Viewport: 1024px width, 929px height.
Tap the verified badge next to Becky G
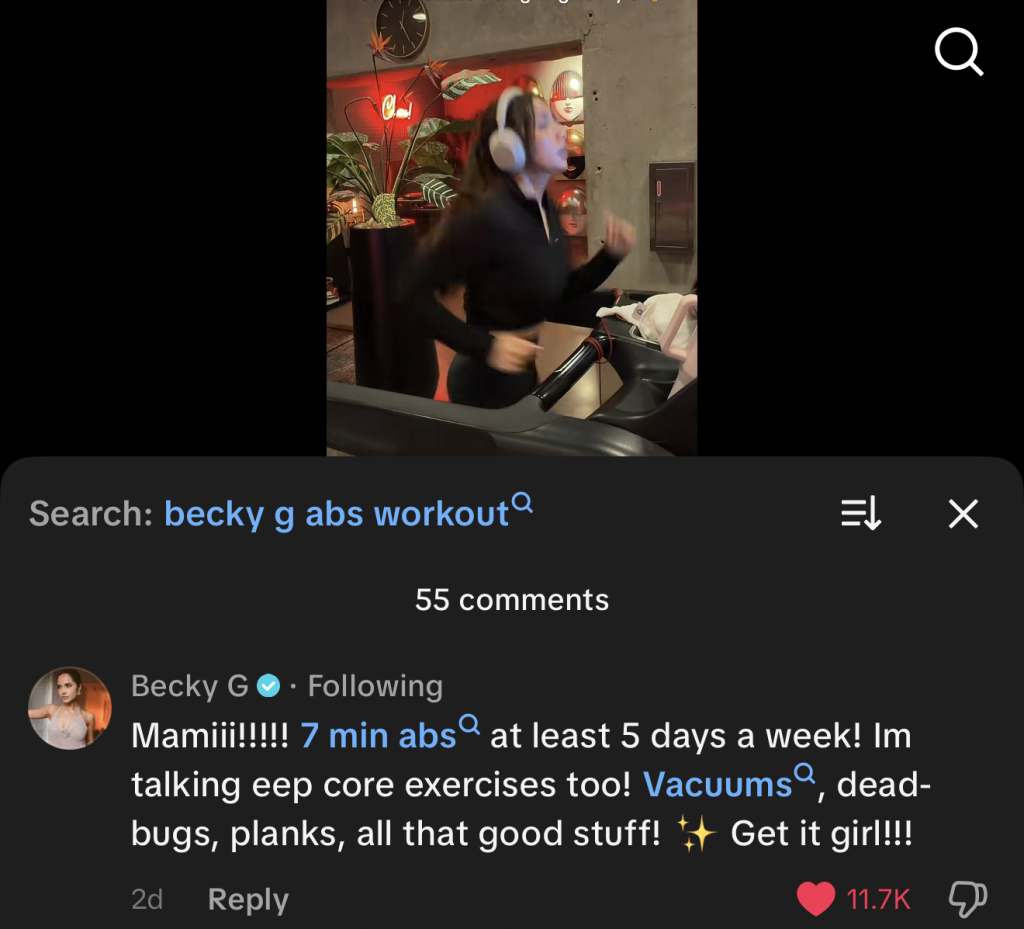[x=268, y=687]
